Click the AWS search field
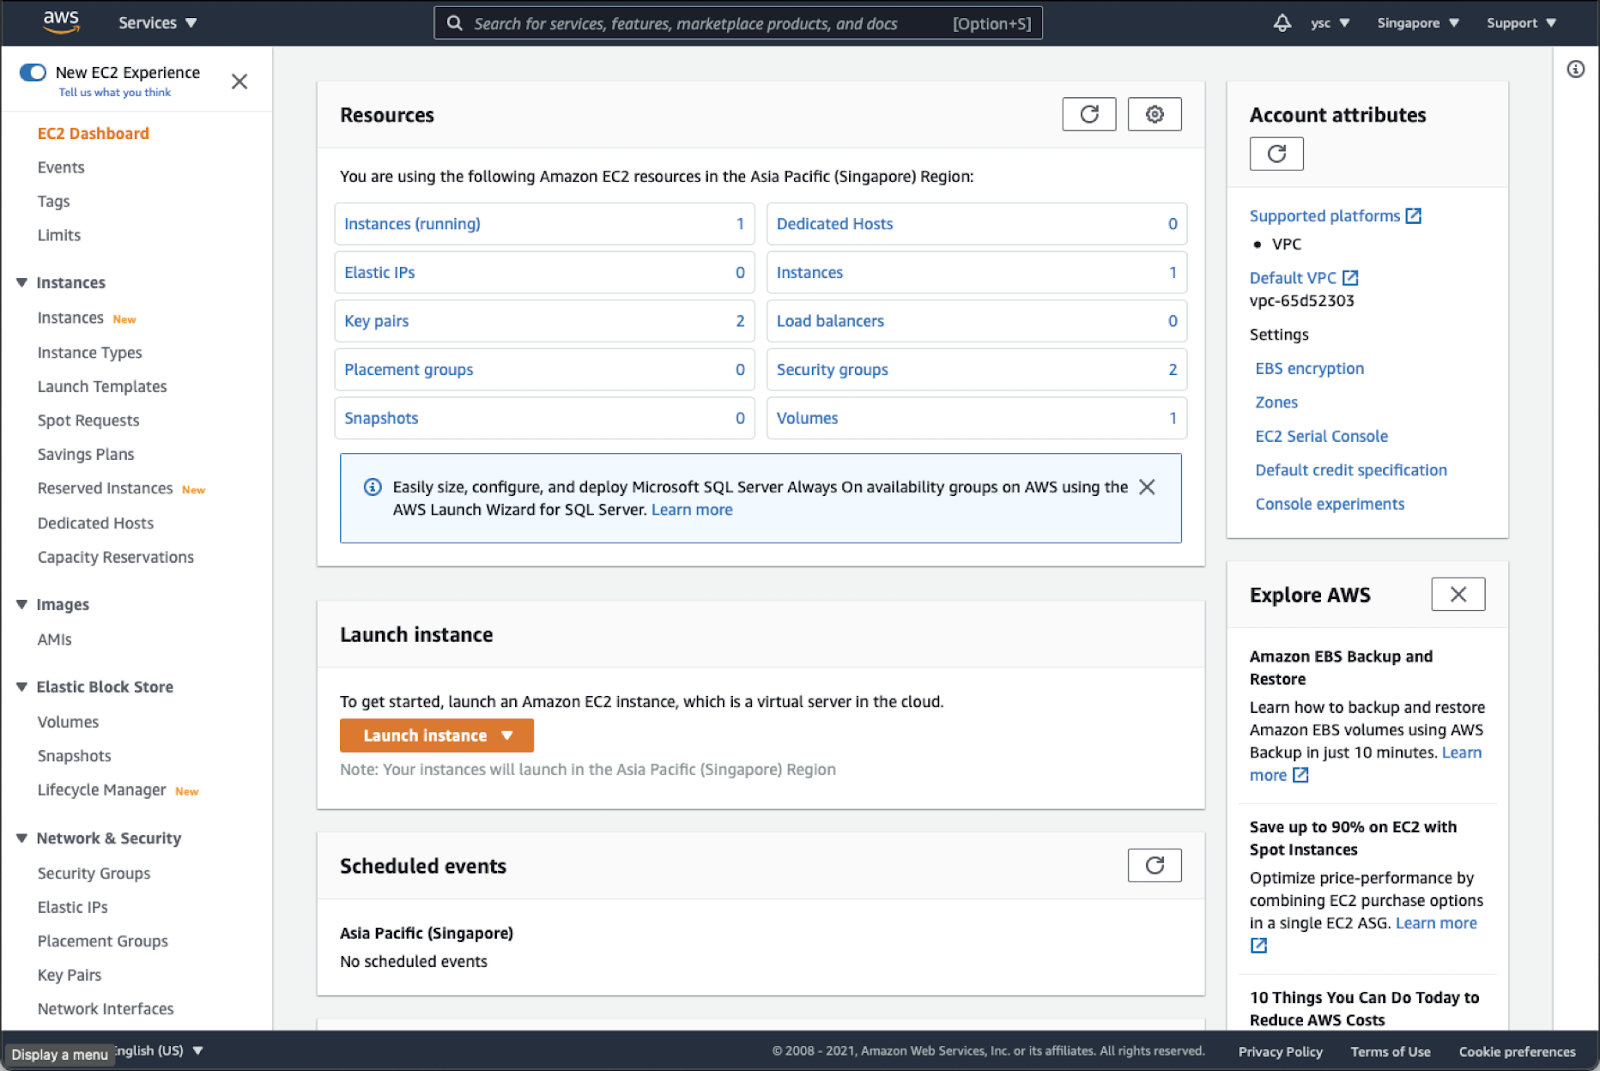The height and width of the screenshot is (1071, 1600). [700, 23]
